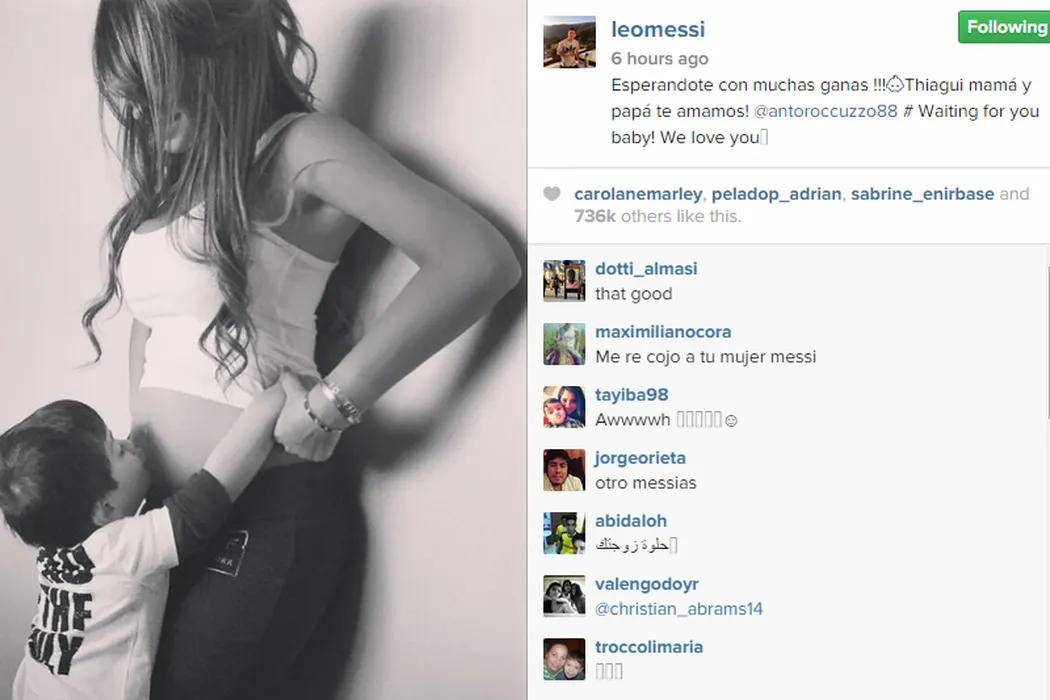Open leomessi profile picture

click(x=569, y=42)
